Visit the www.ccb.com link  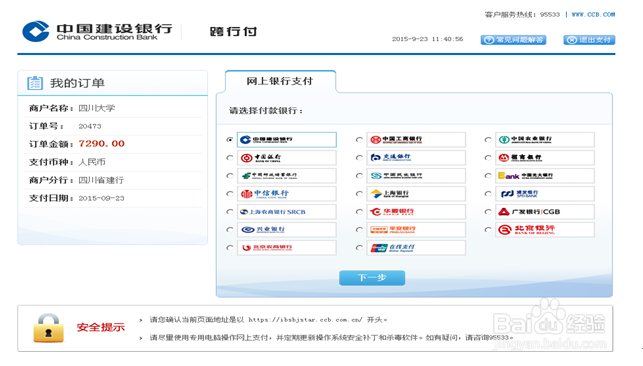tap(593, 14)
